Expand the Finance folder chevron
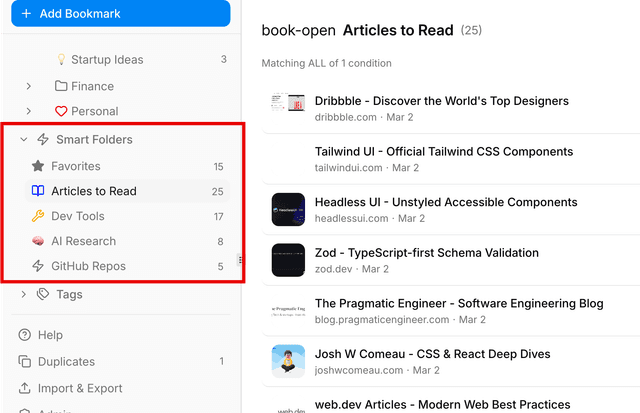 (x=29, y=86)
